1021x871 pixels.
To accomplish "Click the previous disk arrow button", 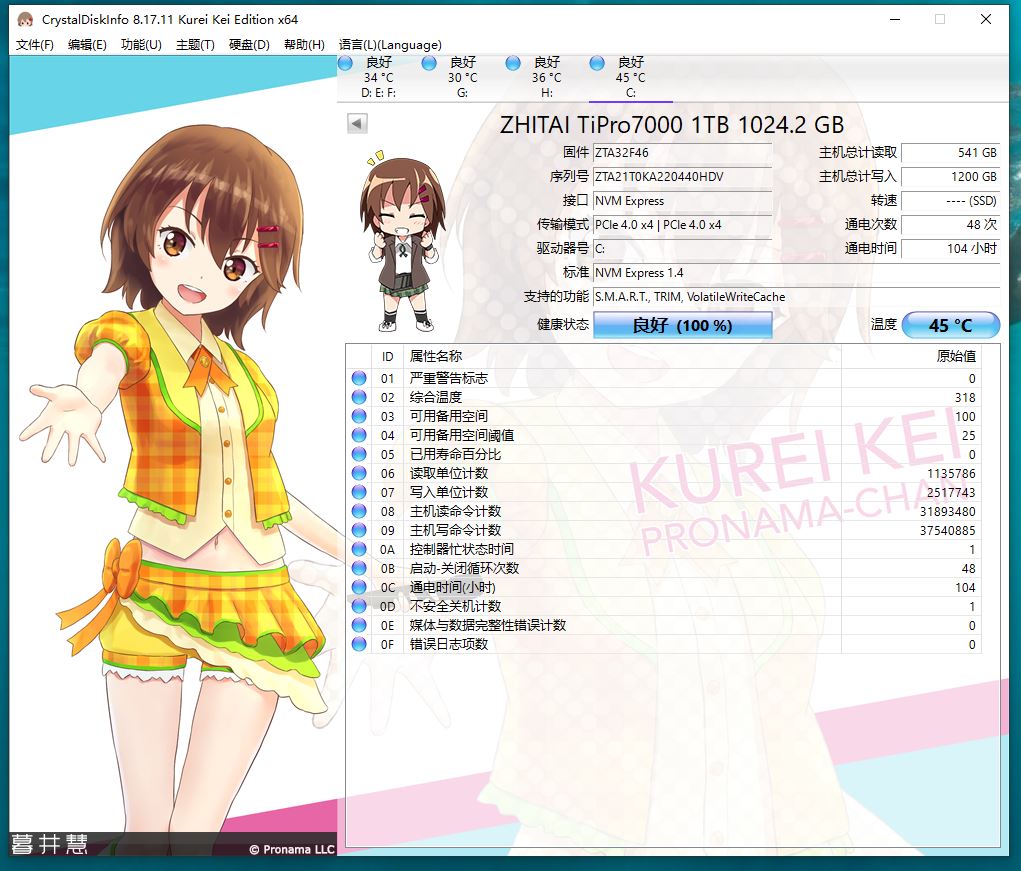I will (x=357, y=123).
